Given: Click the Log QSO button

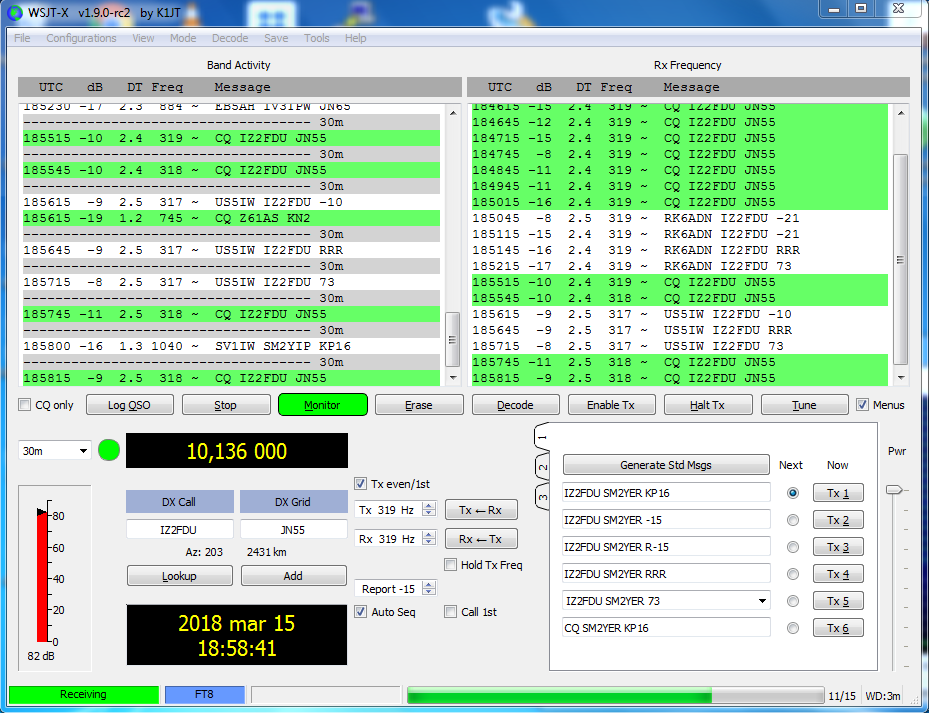Looking at the screenshot, I should pos(130,405).
